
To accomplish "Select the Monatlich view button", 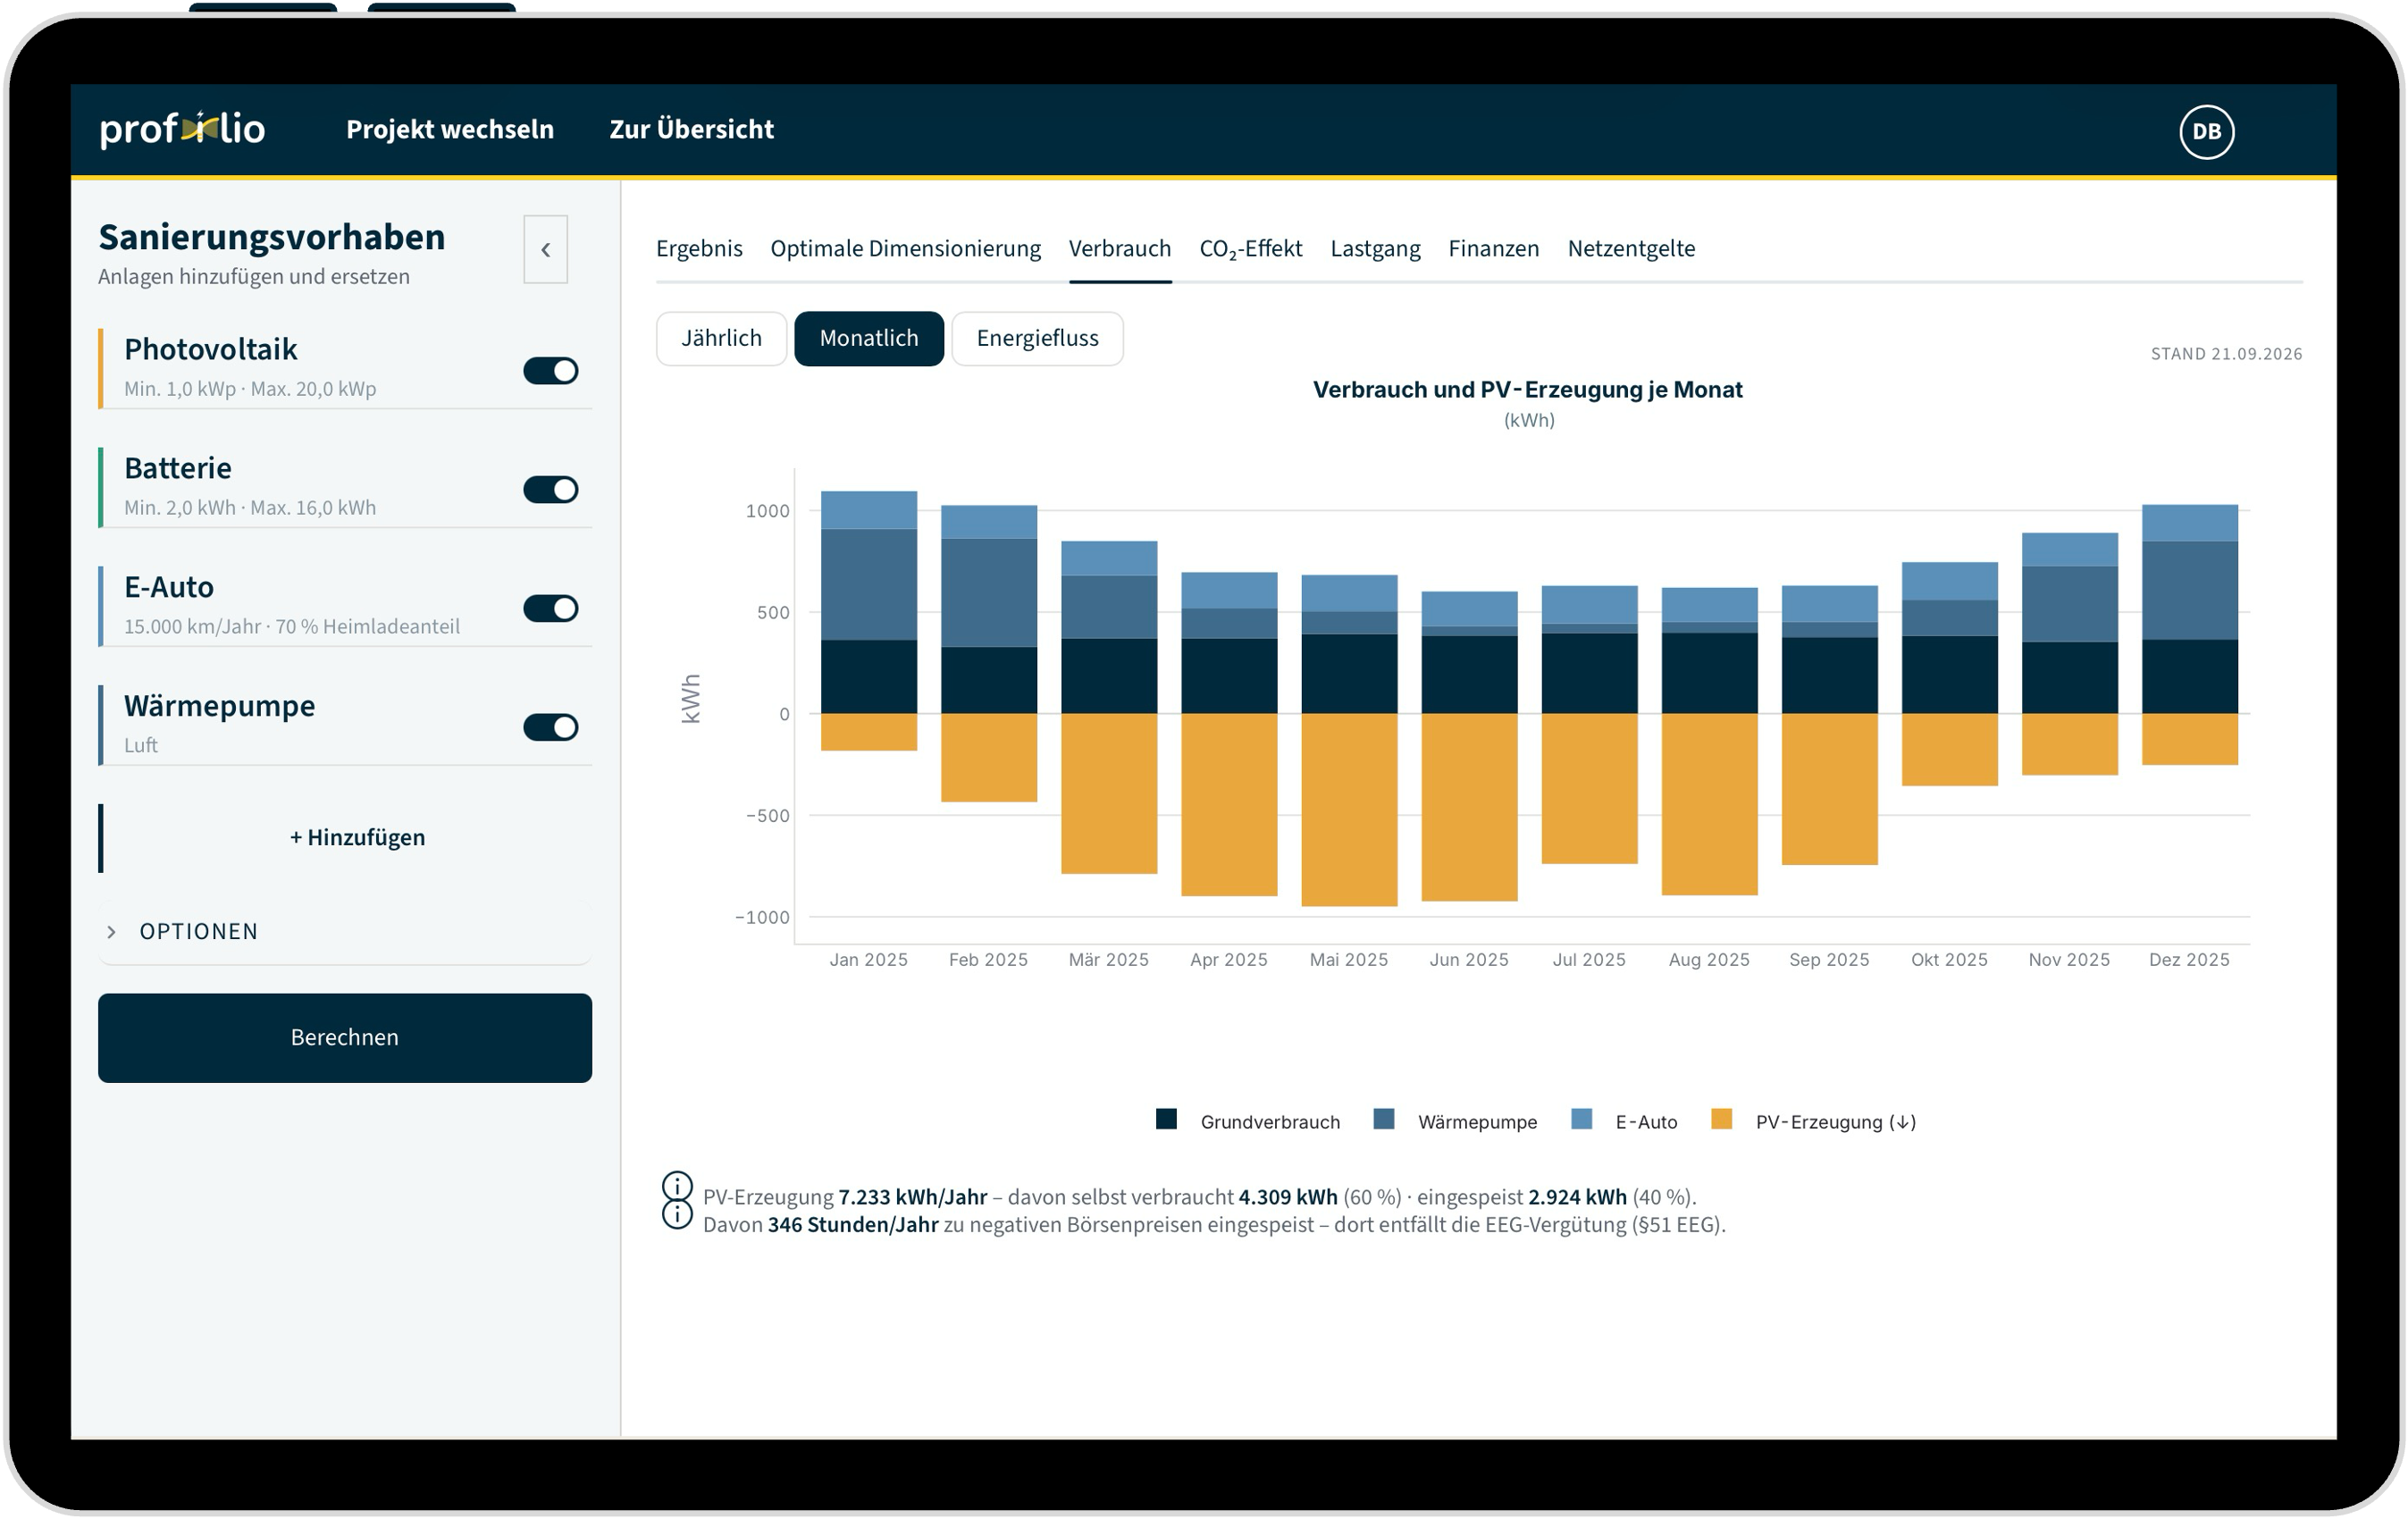I will tap(869, 339).
